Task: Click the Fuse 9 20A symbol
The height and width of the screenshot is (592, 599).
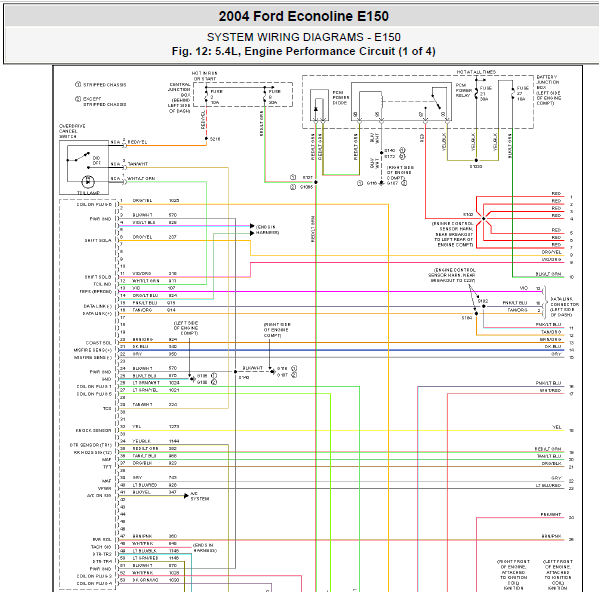Action: point(265,97)
